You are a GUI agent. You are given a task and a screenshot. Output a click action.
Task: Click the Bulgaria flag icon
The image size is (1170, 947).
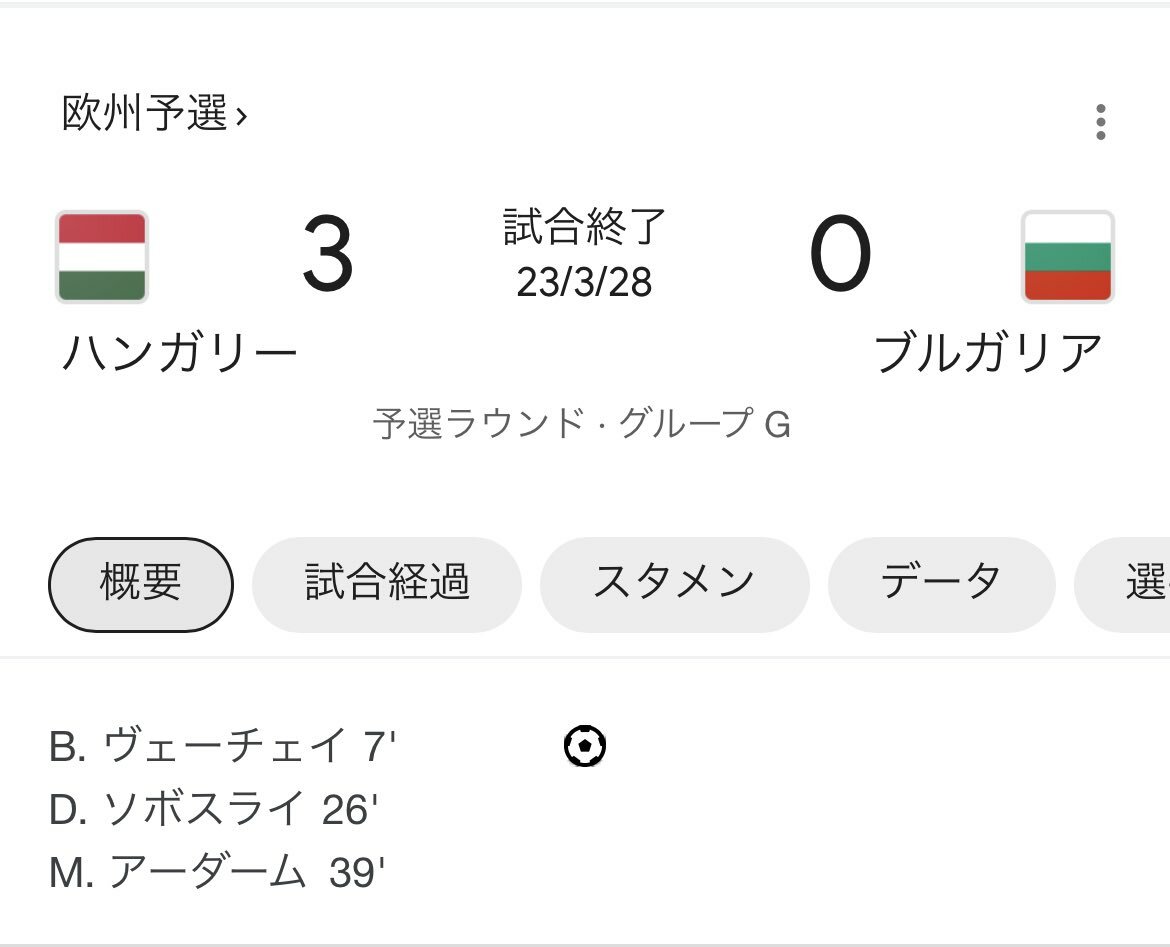point(1068,257)
